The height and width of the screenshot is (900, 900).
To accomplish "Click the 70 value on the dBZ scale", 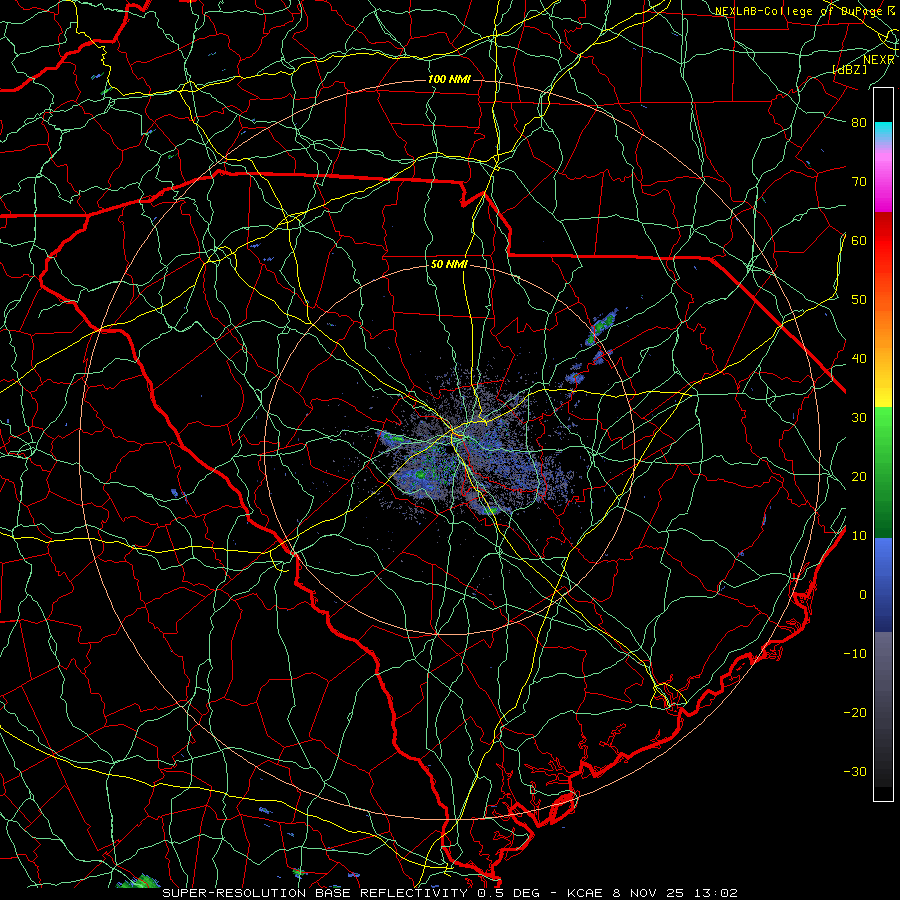I will click(859, 181).
